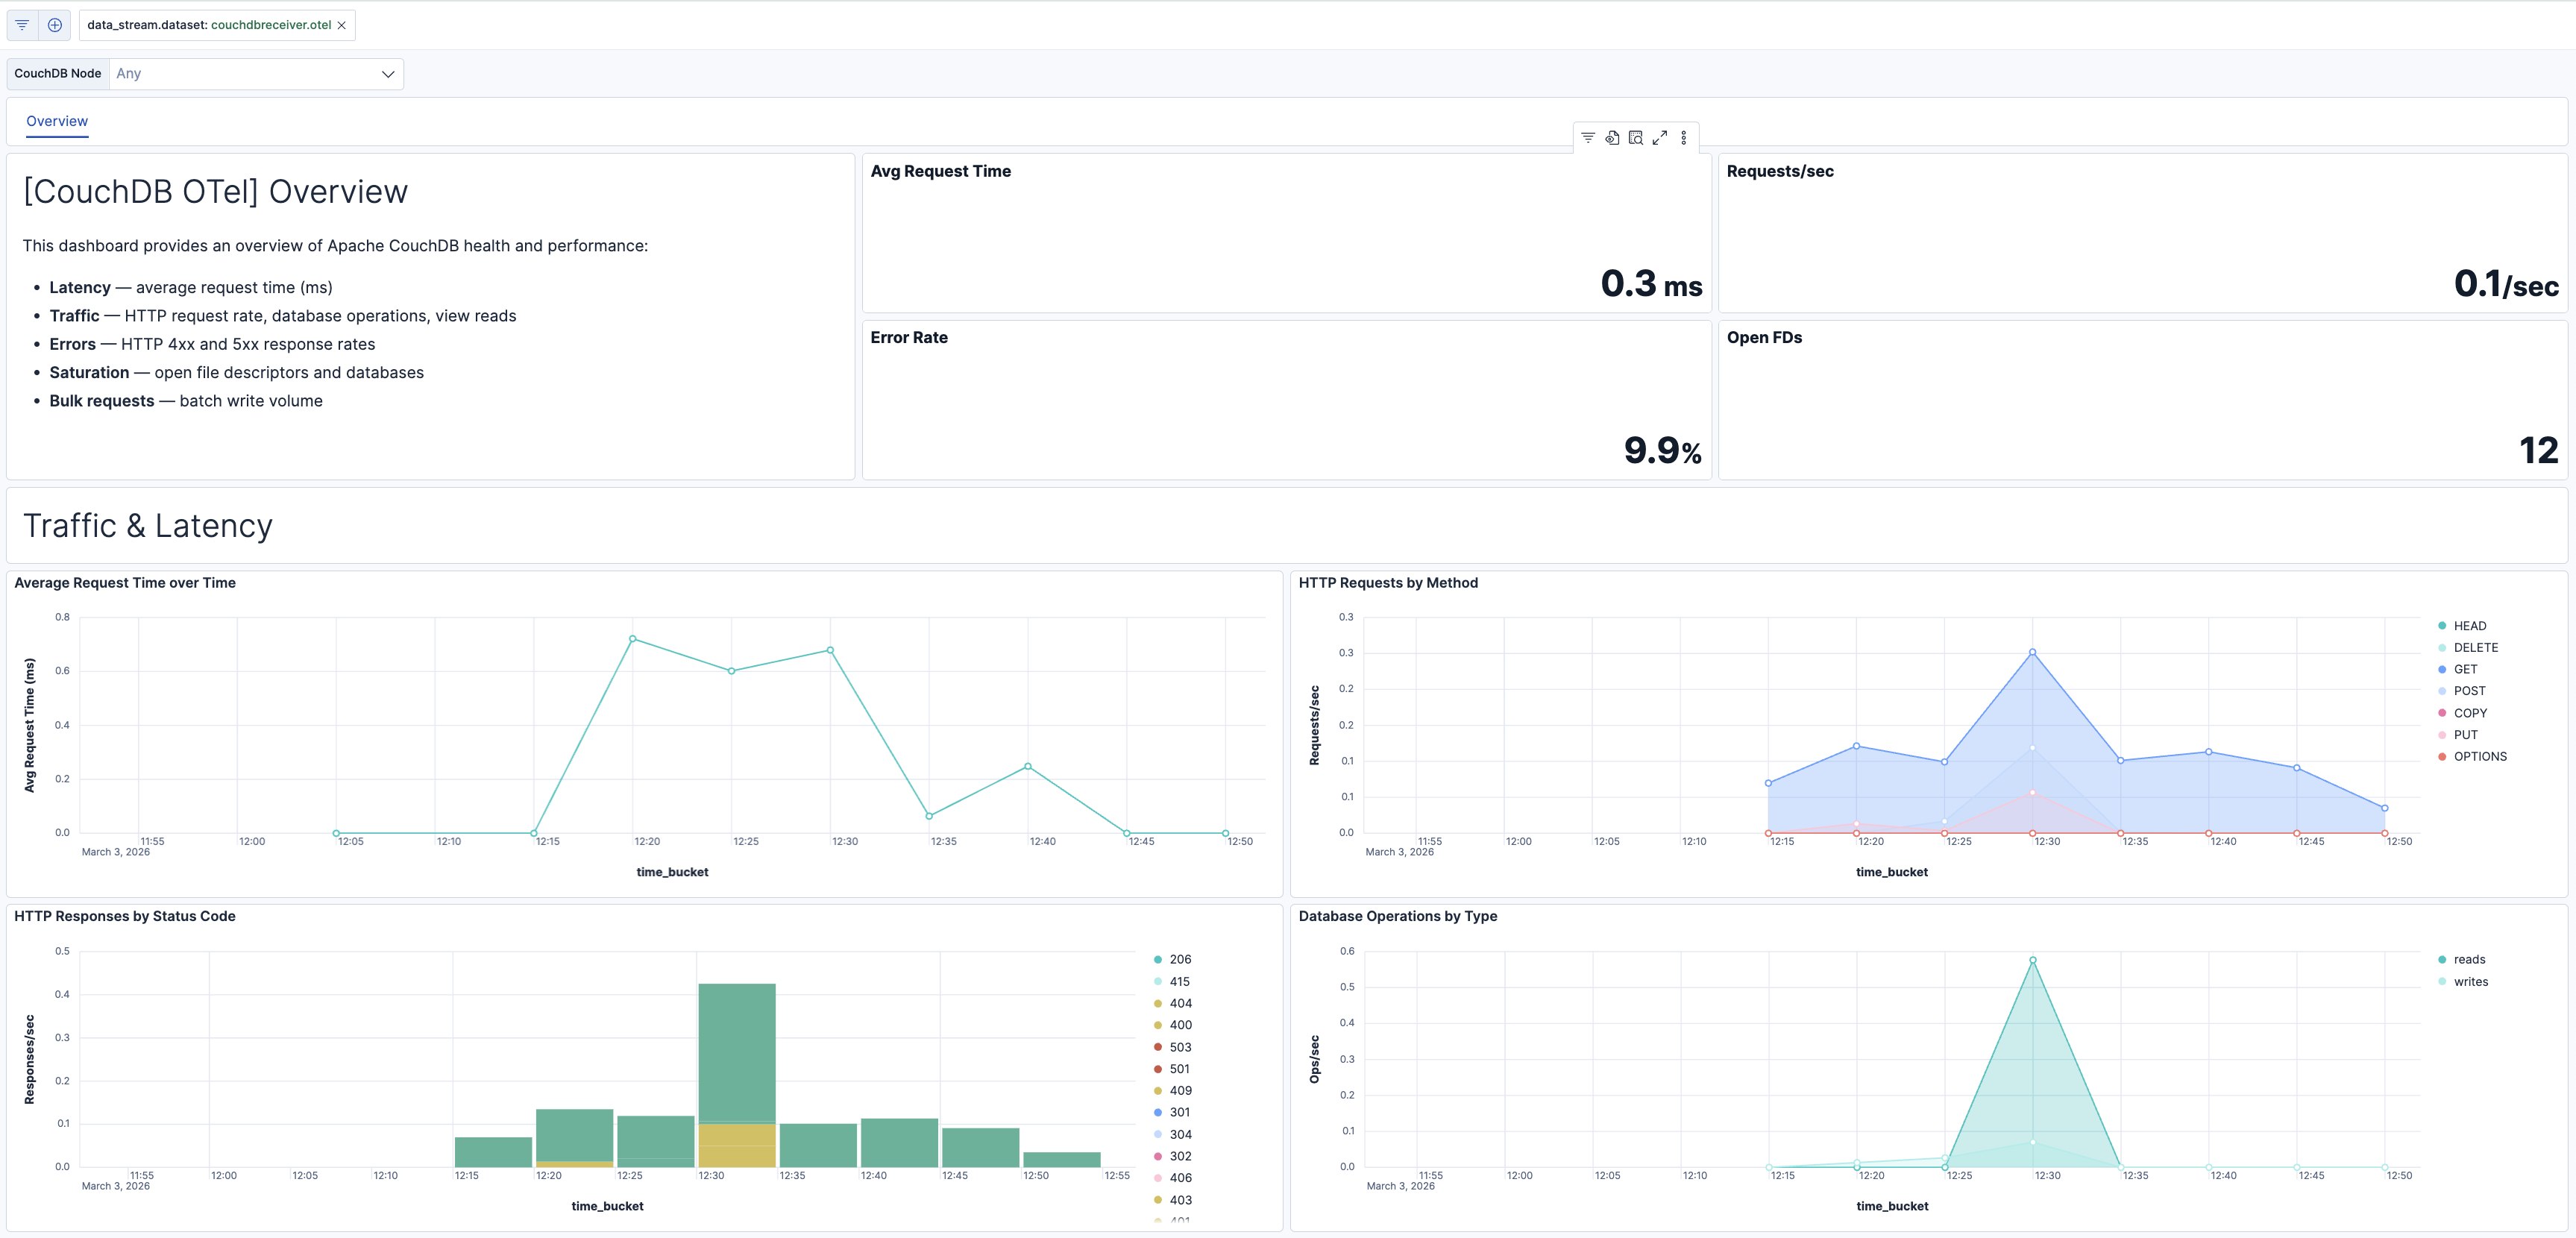Inspect the Avg Request Time panel

(1636, 137)
